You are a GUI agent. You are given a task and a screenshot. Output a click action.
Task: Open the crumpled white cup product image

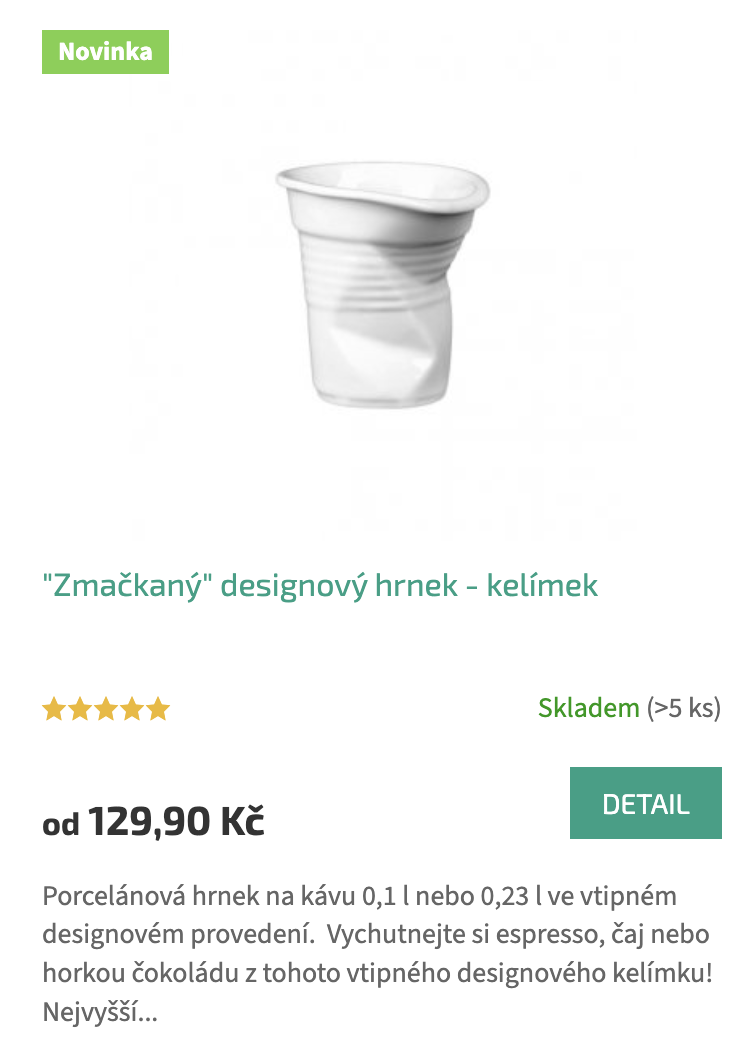coord(382,284)
